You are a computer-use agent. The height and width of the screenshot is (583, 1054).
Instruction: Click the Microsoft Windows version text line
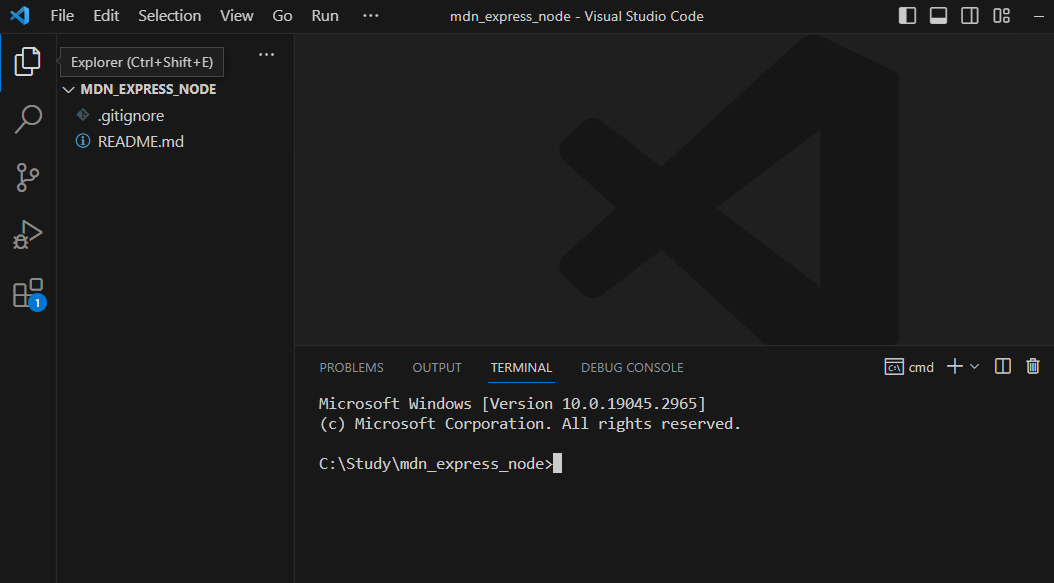pyautogui.click(x=512, y=403)
